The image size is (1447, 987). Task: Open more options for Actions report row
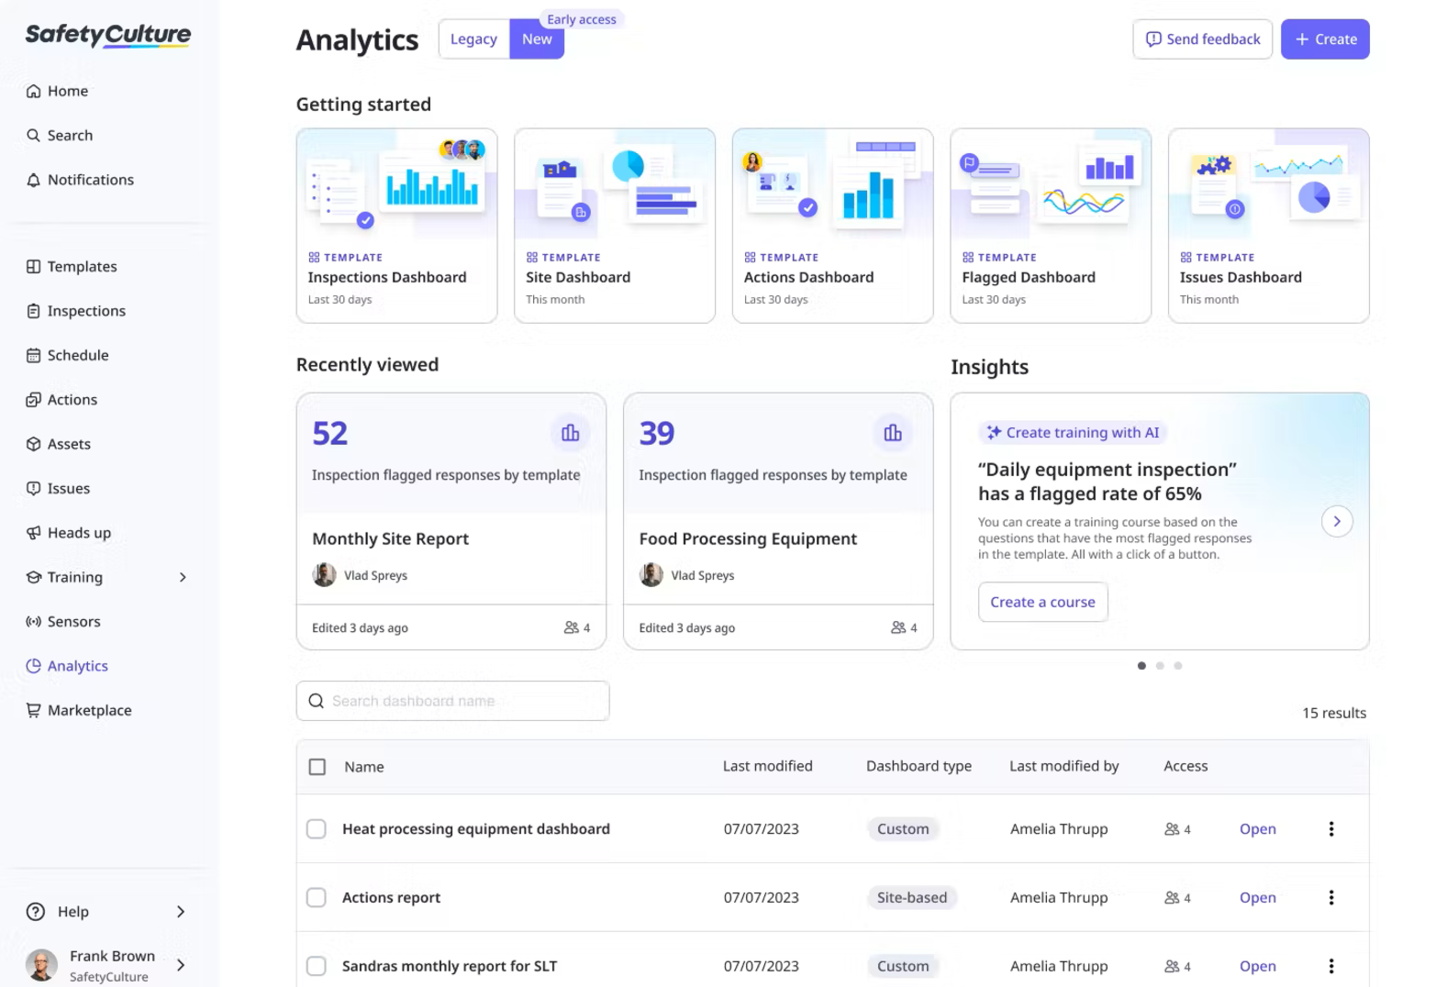click(1331, 898)
